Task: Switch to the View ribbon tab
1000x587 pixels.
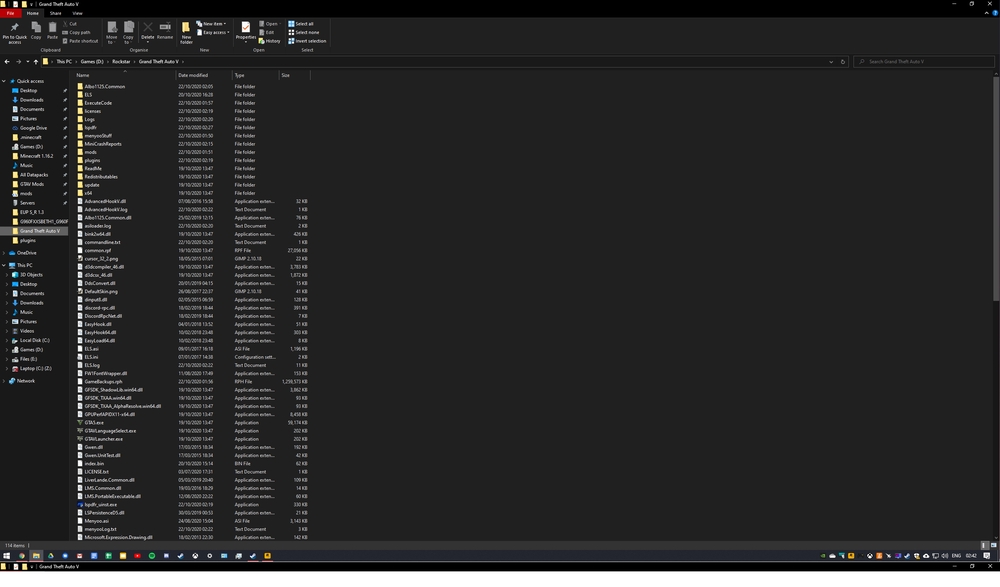Action: click(x=77, y=13)
